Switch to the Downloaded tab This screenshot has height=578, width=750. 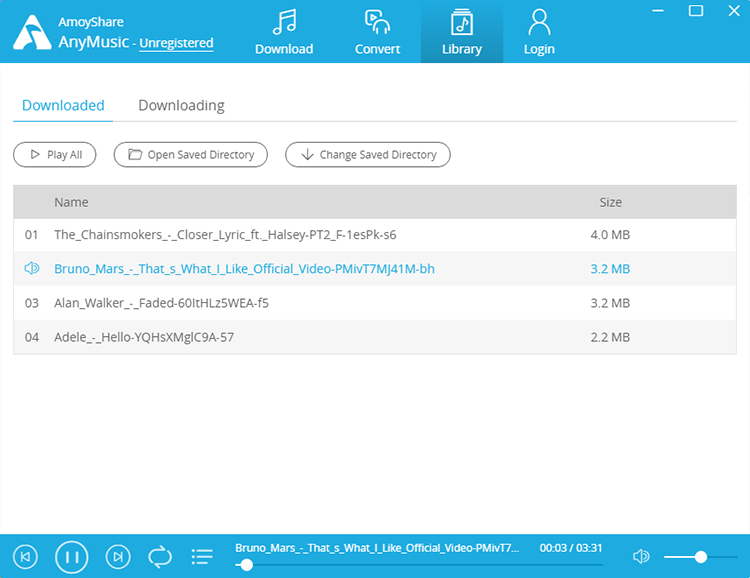tap(63, 105)
